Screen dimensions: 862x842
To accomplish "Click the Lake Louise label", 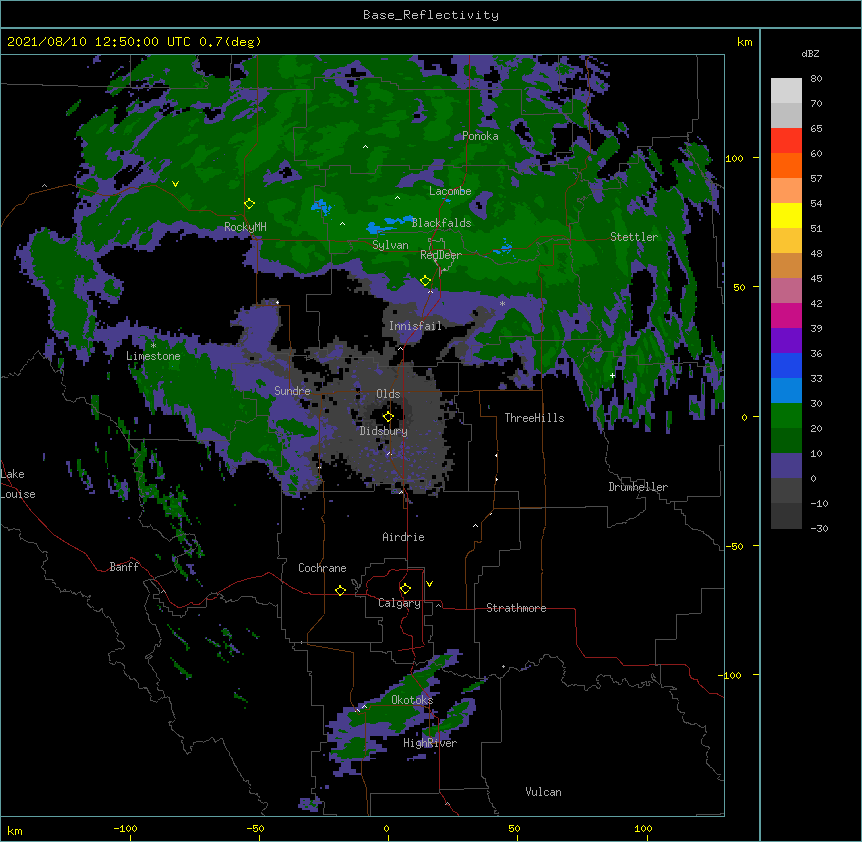I will [x=18, y=484].
